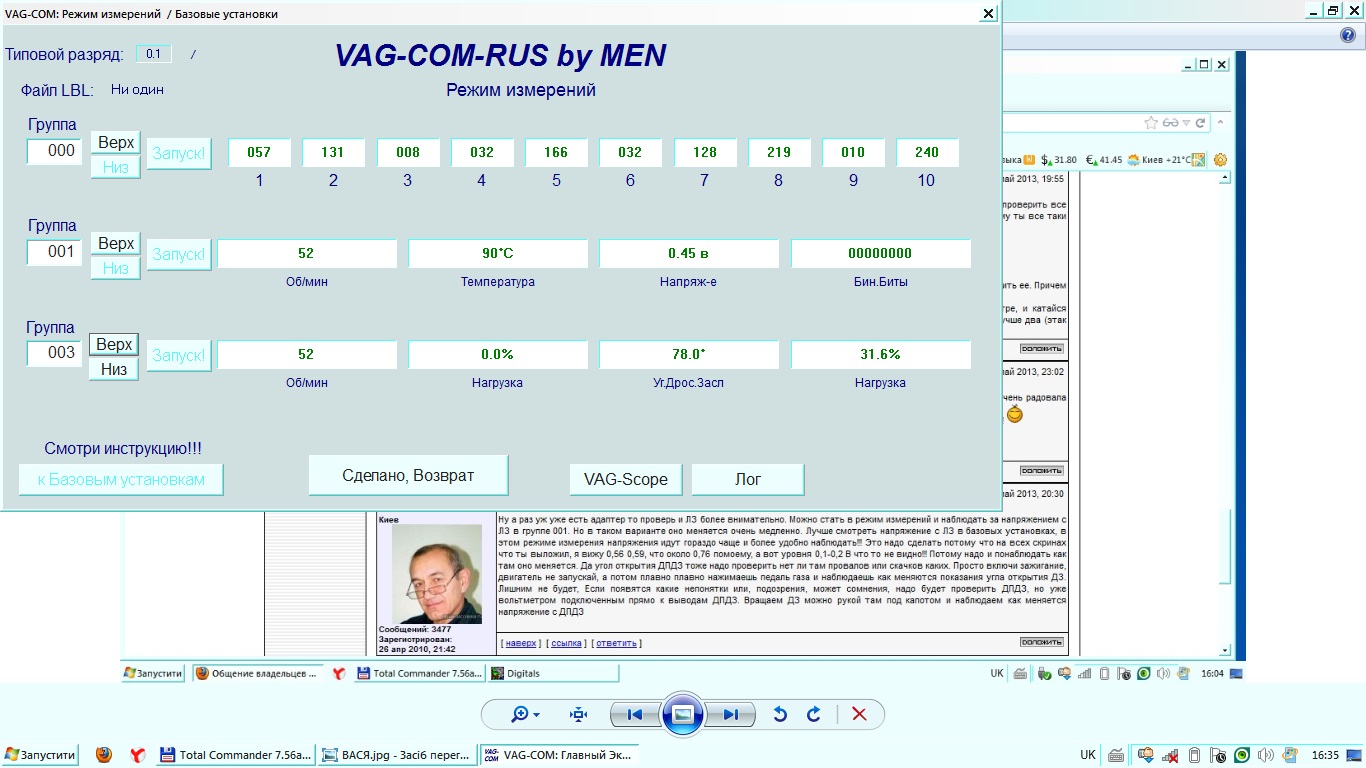Screen dimensions: 1366x768
Task: Switch to Total Commander on the taskbar showing 16:35
Action: pos(235,755)
